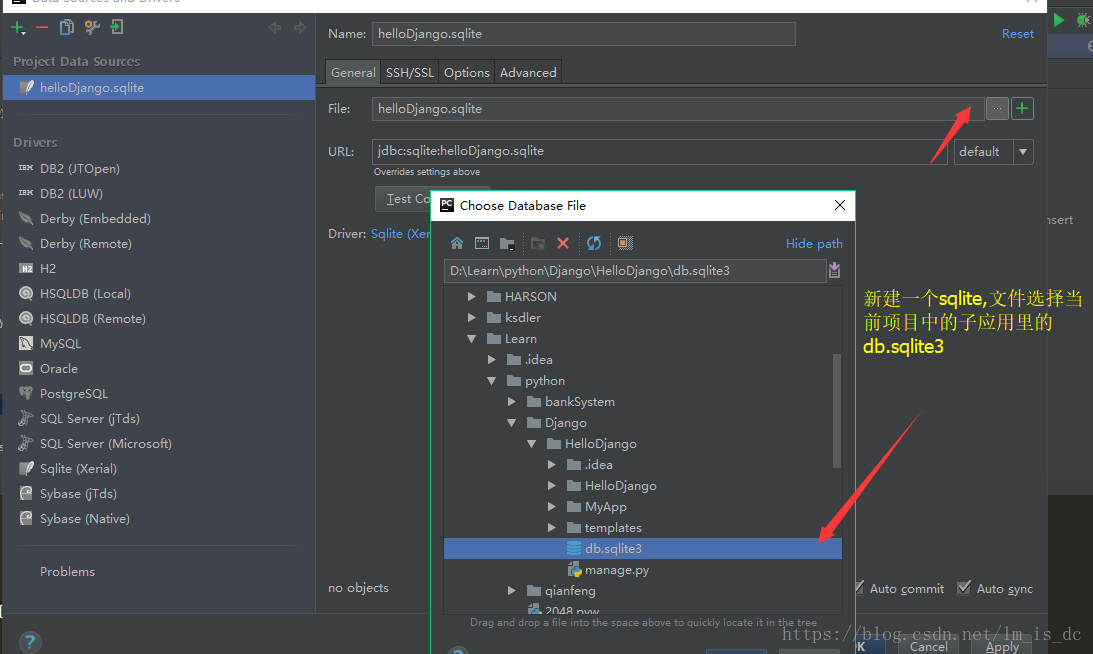Jump to project directory in file chooser

pos(507,243)
